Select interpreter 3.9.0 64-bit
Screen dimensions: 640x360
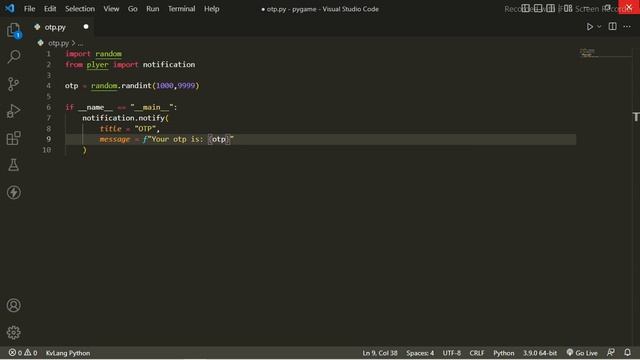540,353
